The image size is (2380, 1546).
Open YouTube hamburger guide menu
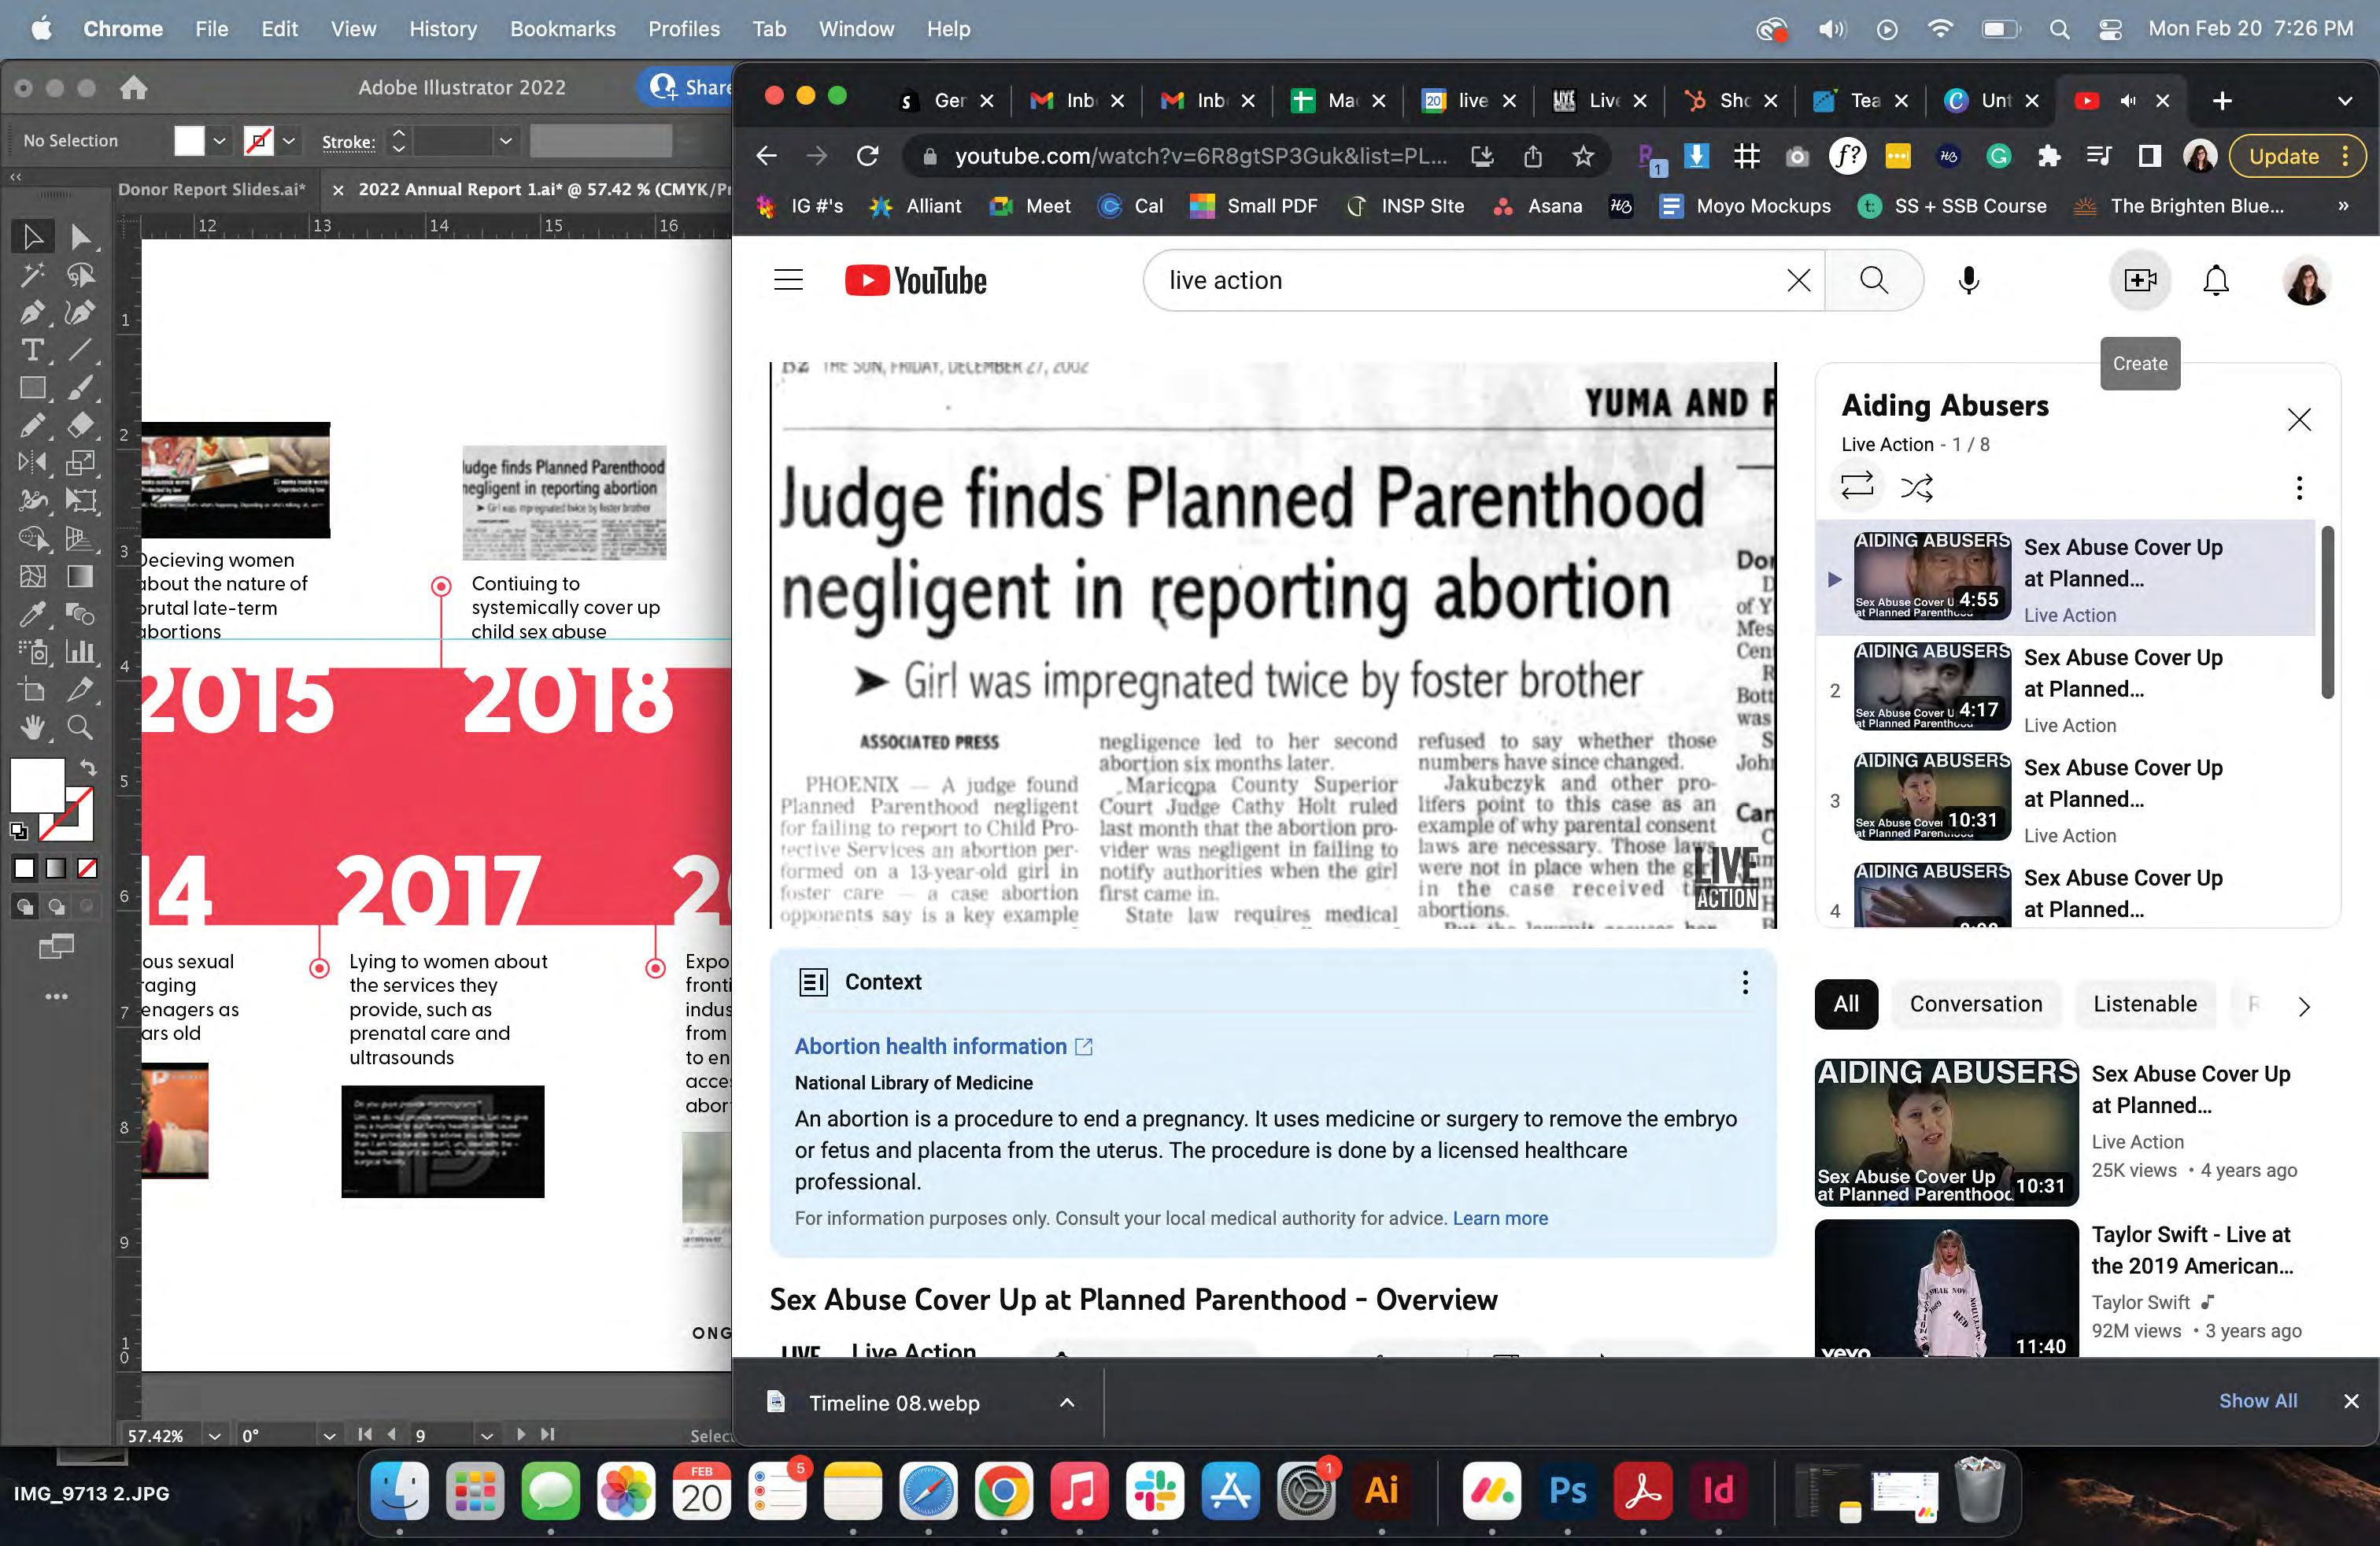pyautogui.click(x=788, y=281)
